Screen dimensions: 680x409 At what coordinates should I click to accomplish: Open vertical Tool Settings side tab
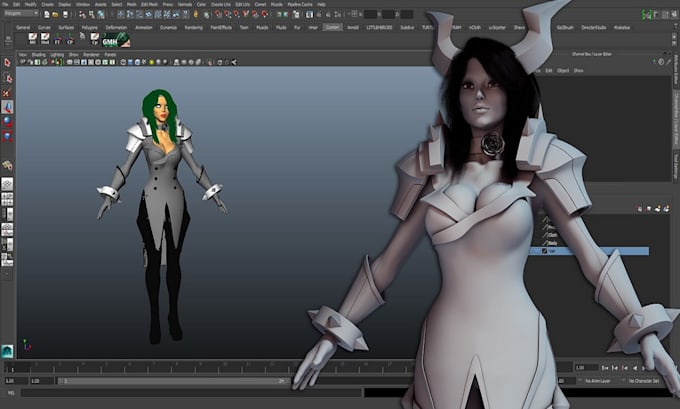(675, 166)
